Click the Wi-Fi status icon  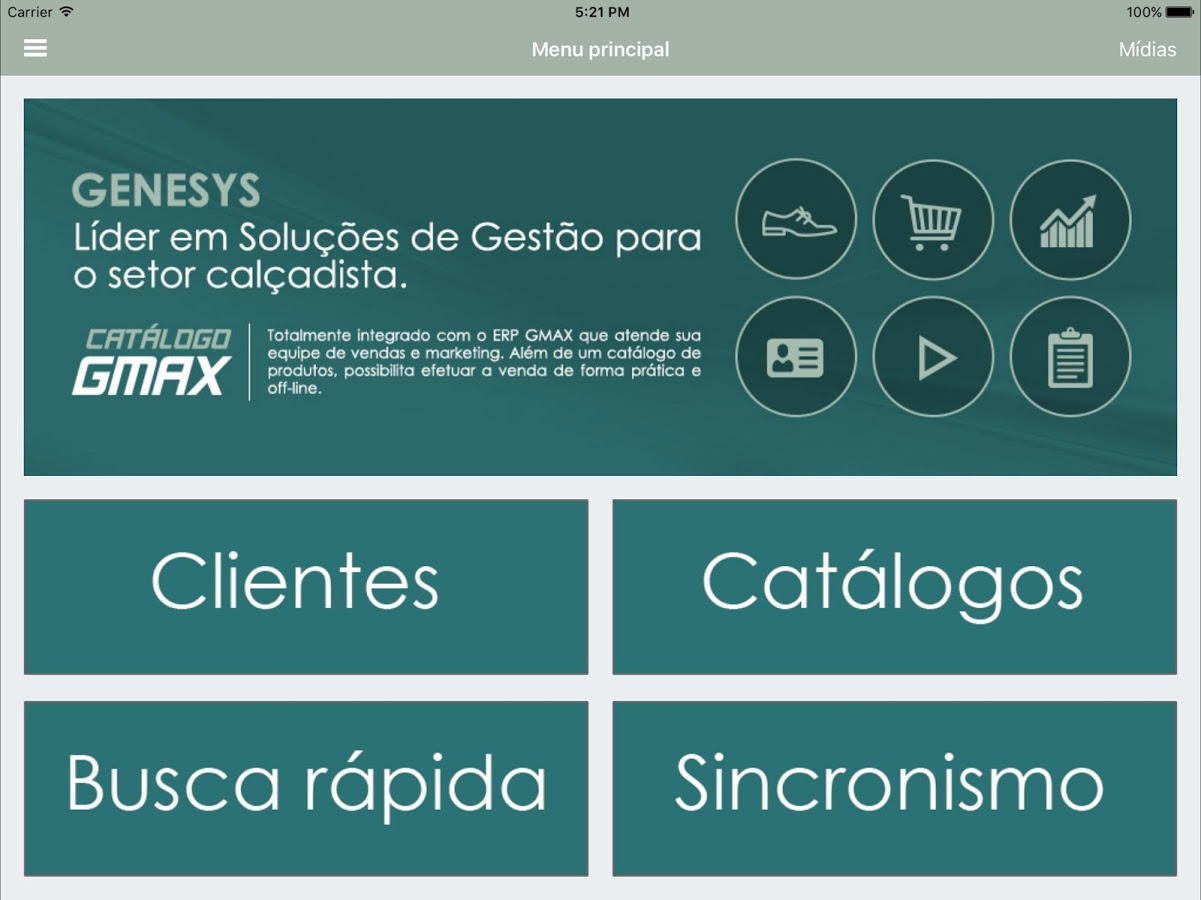67,12
